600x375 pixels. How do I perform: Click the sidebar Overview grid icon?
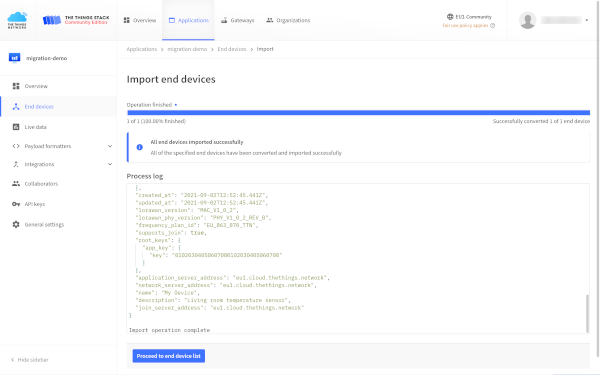(x=16, y=86)
